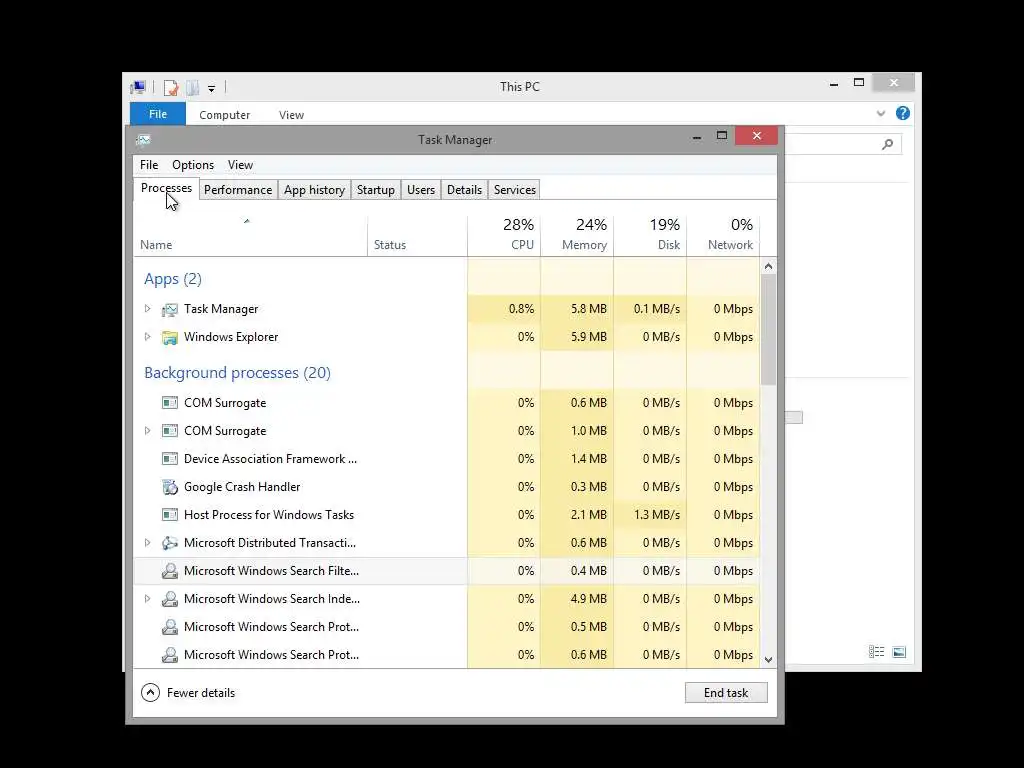The width and height of the screenshot is (1024, 768).
Task: Click the Device Association Framework icon
Action: click(170, 459)
